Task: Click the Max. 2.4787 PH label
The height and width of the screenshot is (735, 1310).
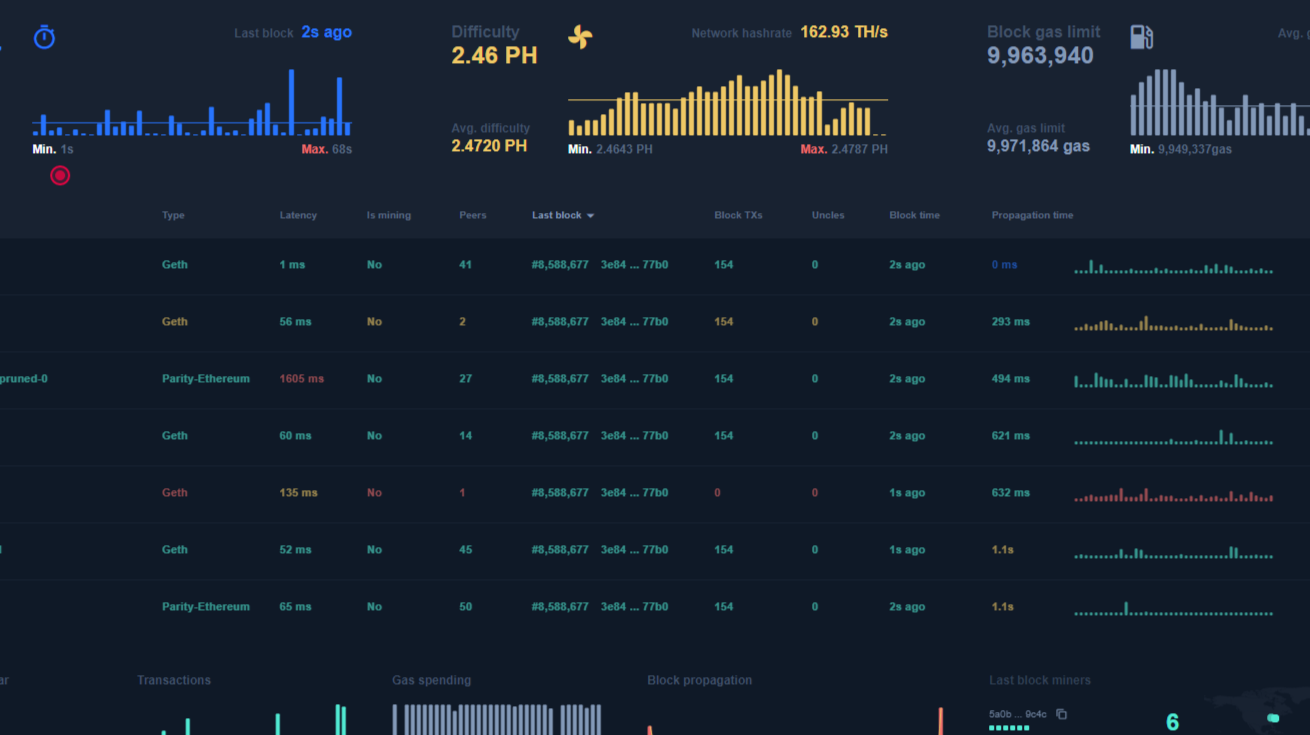Action: [x=844, y=149]
